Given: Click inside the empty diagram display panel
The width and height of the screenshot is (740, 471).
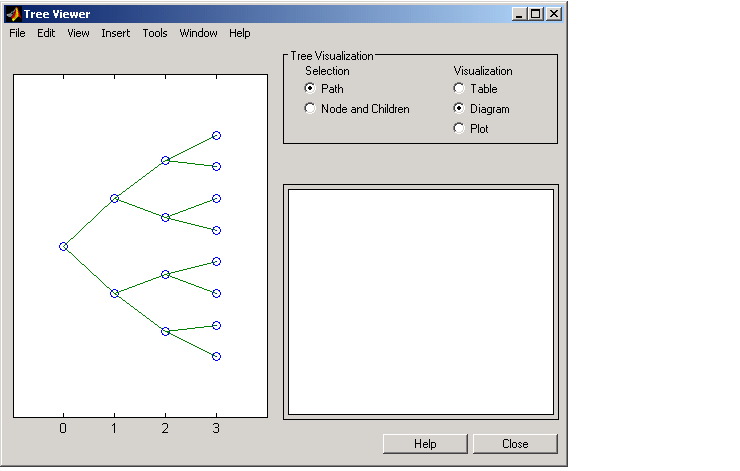Looking at the screenshot, I should [x=420, y=302].
